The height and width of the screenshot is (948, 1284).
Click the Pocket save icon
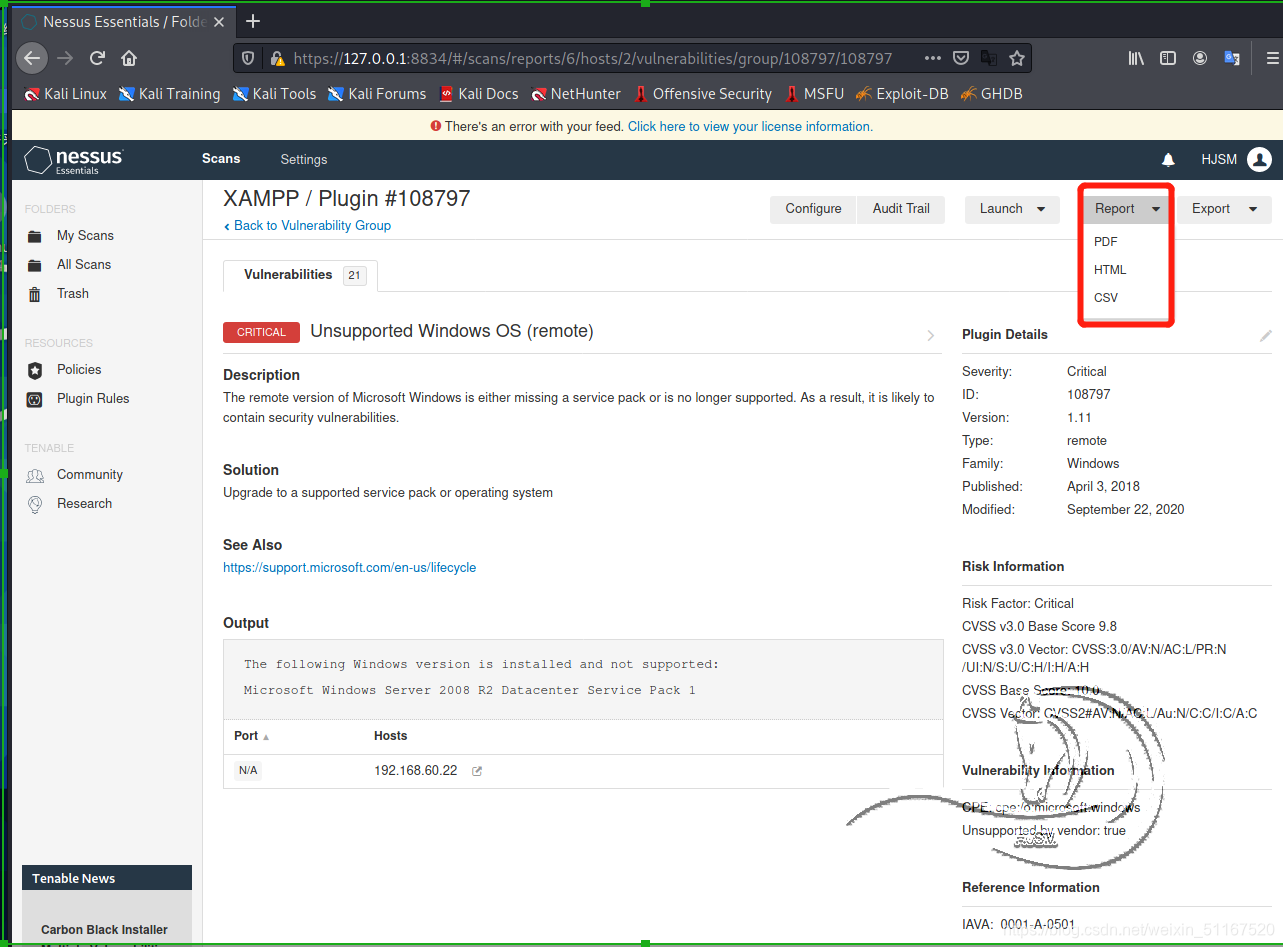point(961,58)
